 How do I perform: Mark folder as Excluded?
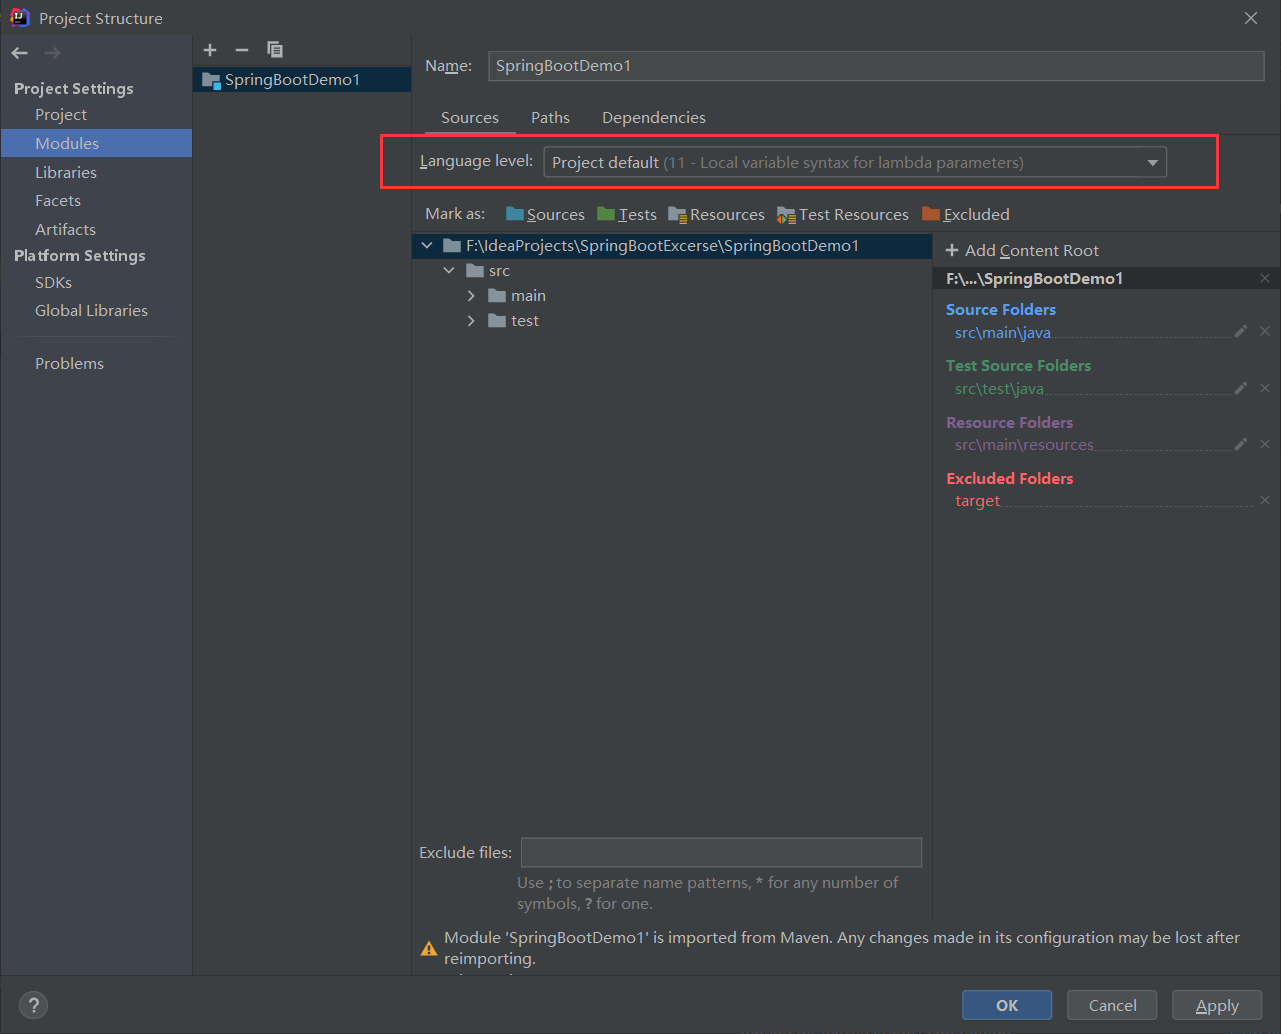coord(966,214)
